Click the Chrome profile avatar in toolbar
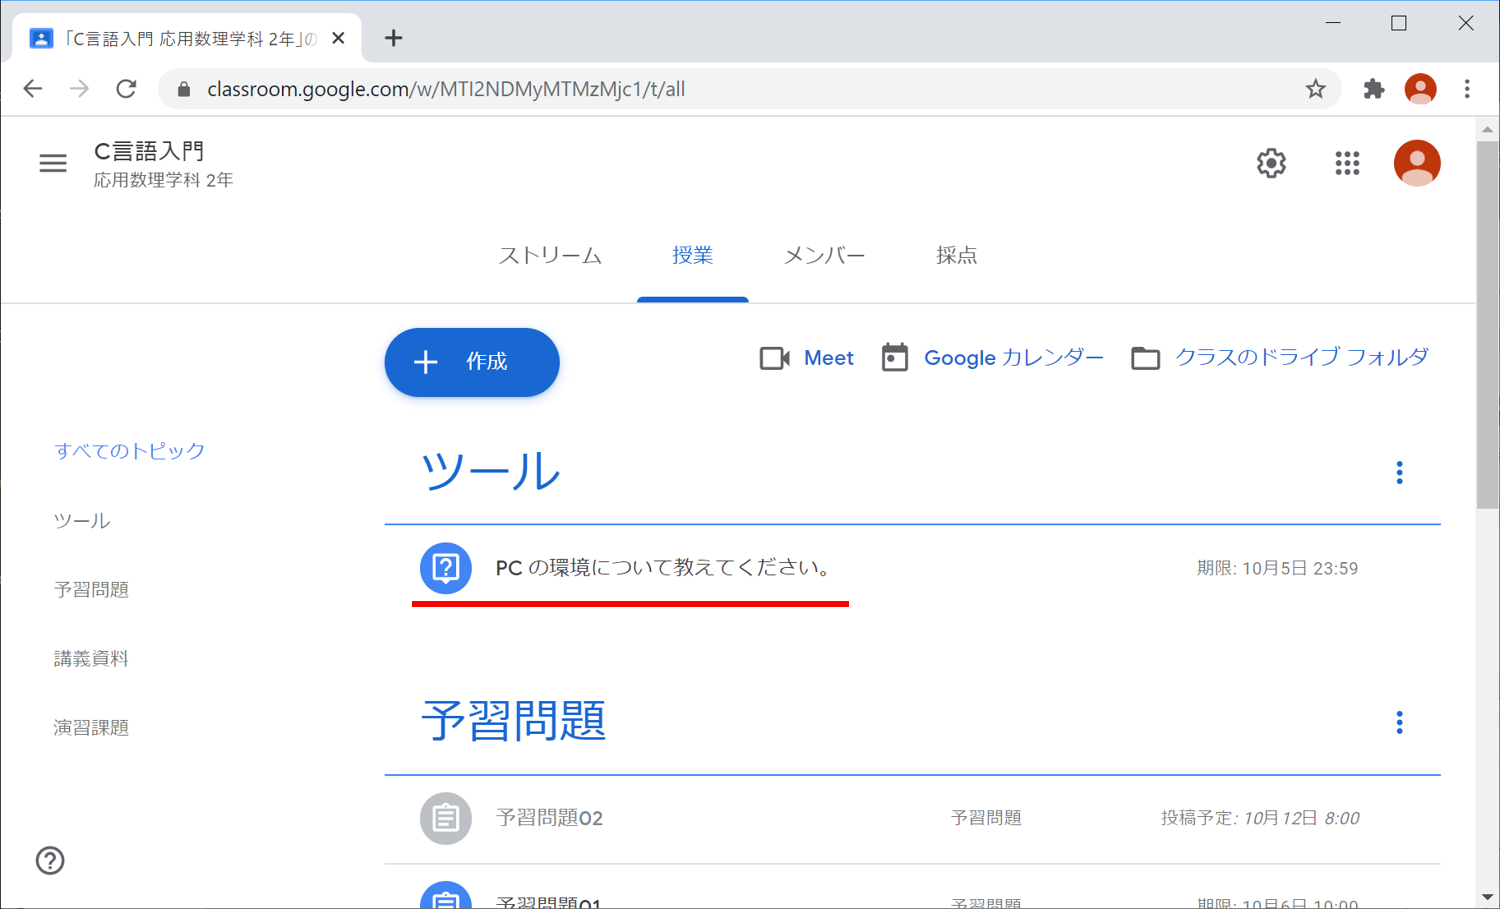The width and height of the screenshot is (1500, 909). coord(1420,89)
